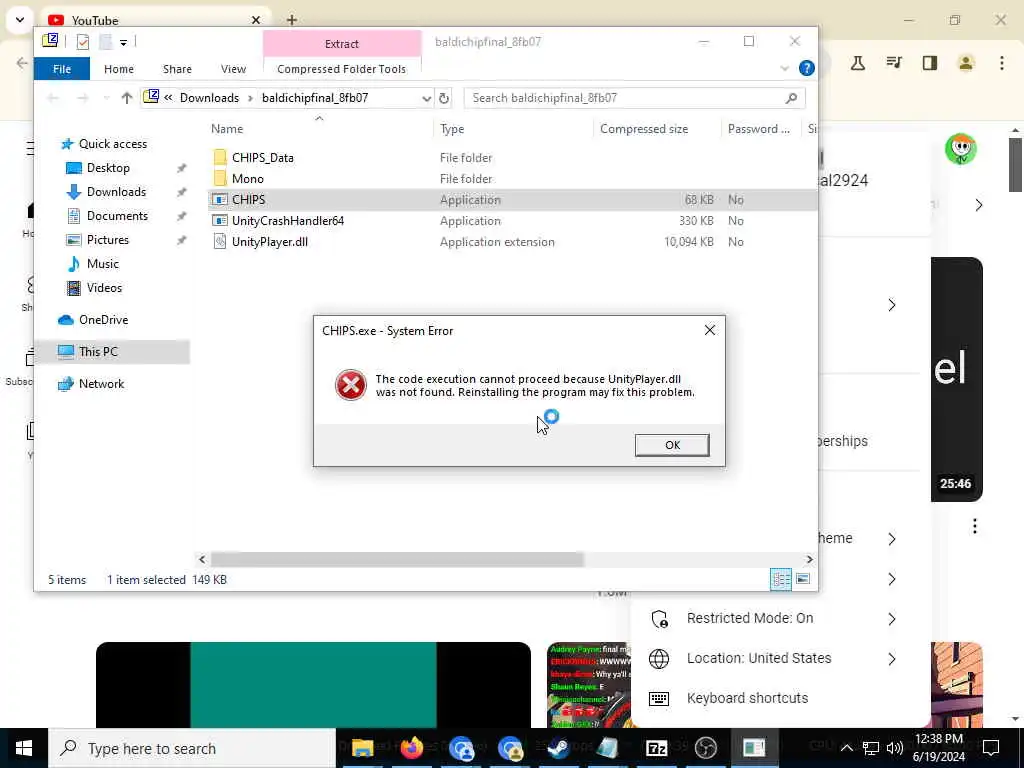The width and height of the screenshot is (1024, 768).
Task: Sort by Compressed size column header
Action: click(x=644, y=129)
